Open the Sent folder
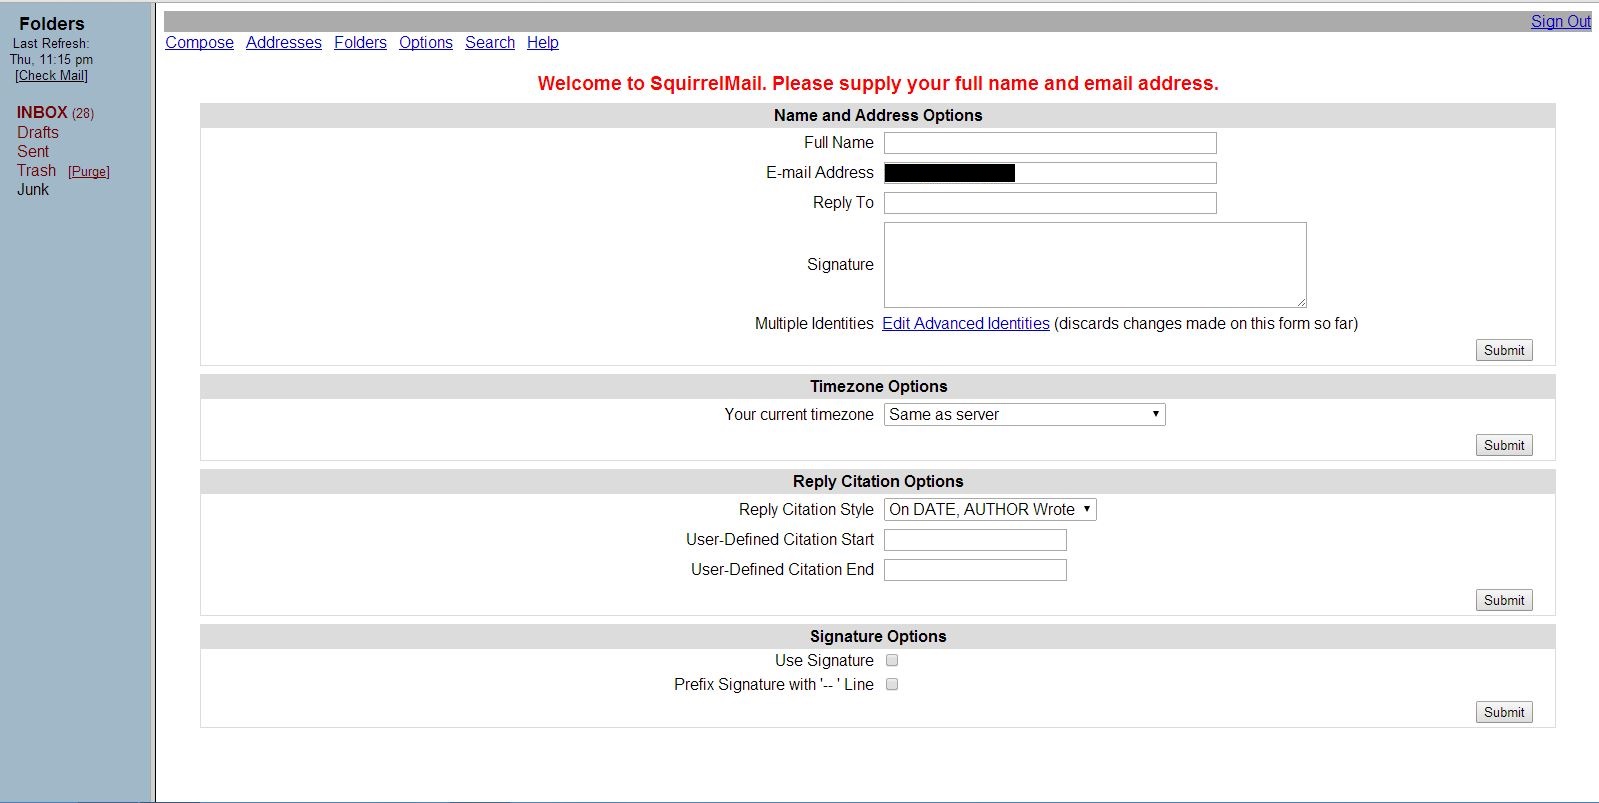 point(33,151)
